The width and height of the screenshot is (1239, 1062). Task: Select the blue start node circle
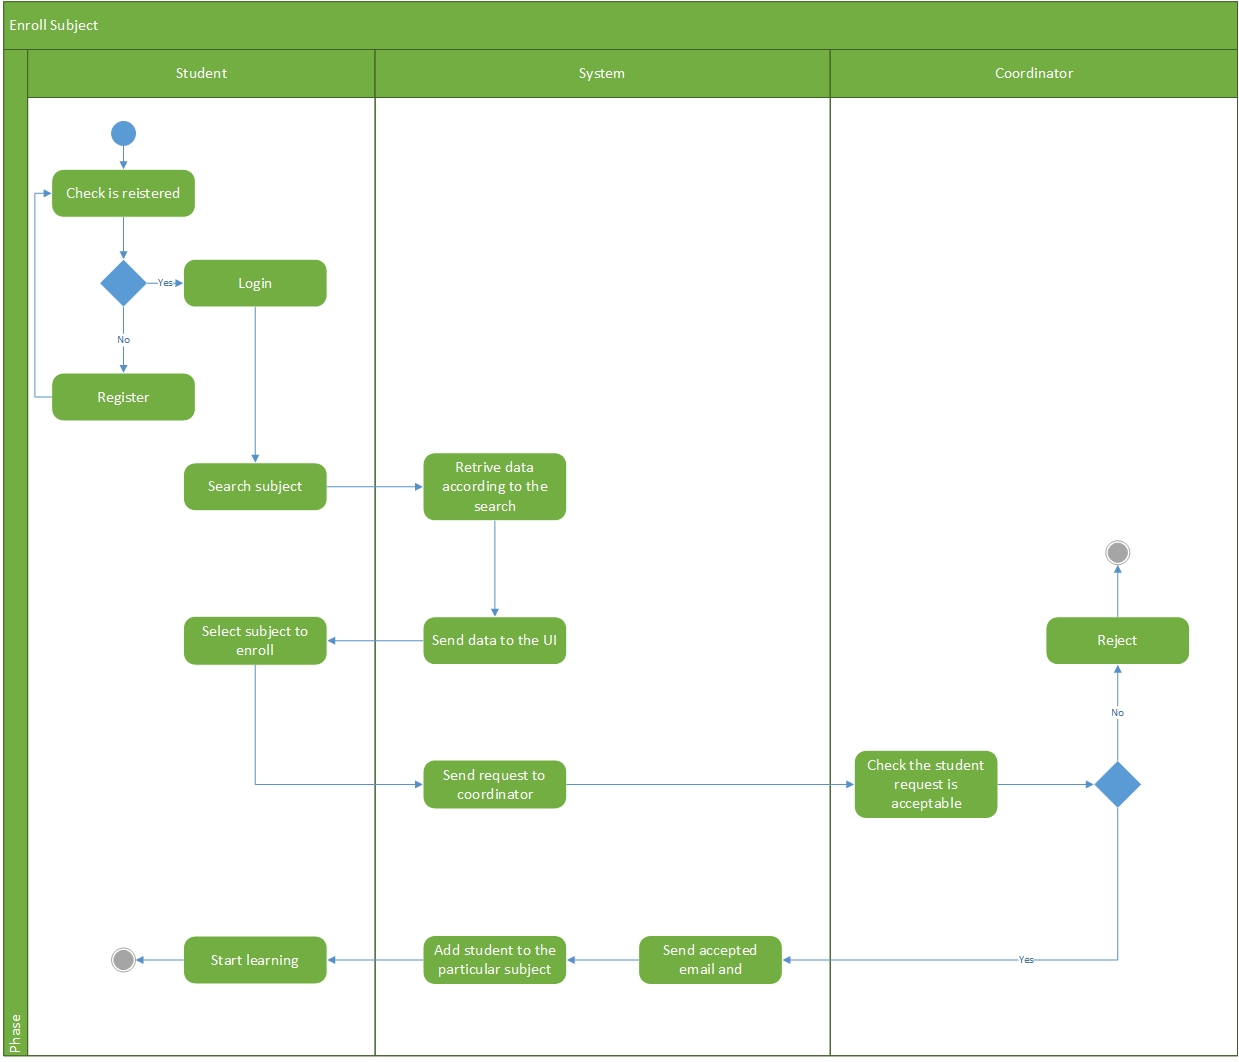(x=123, y=133)
